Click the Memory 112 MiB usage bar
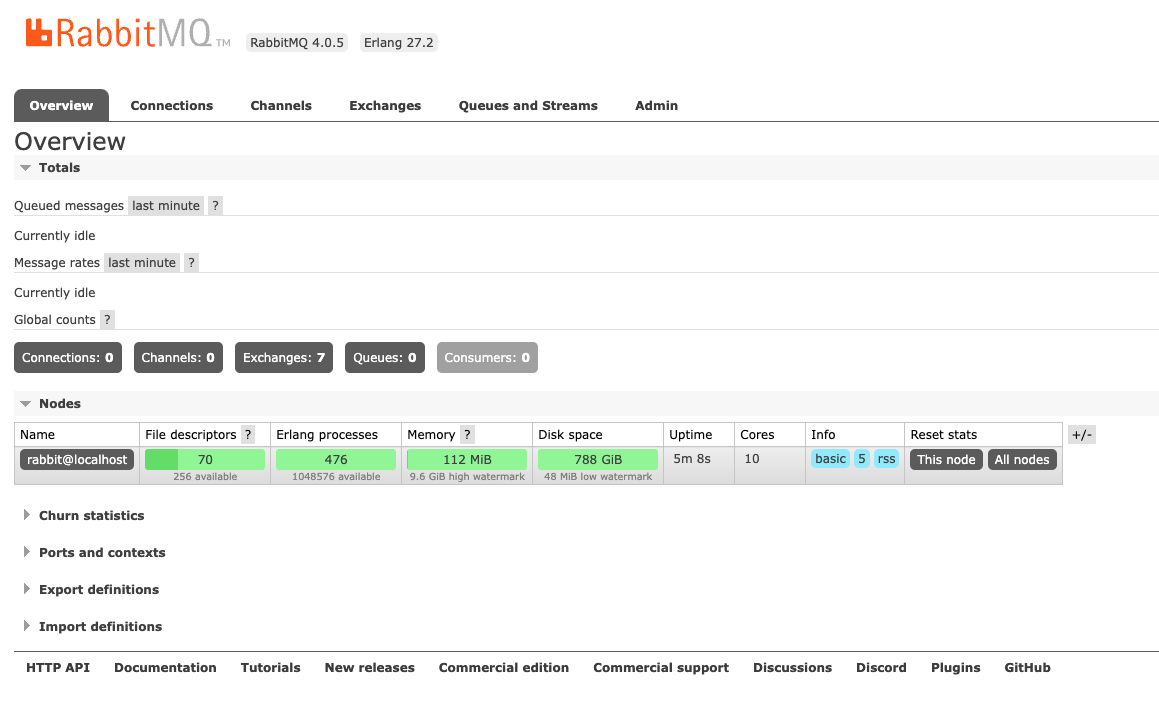The height and width of the screenshot is (708, 1159). [466, 460]
